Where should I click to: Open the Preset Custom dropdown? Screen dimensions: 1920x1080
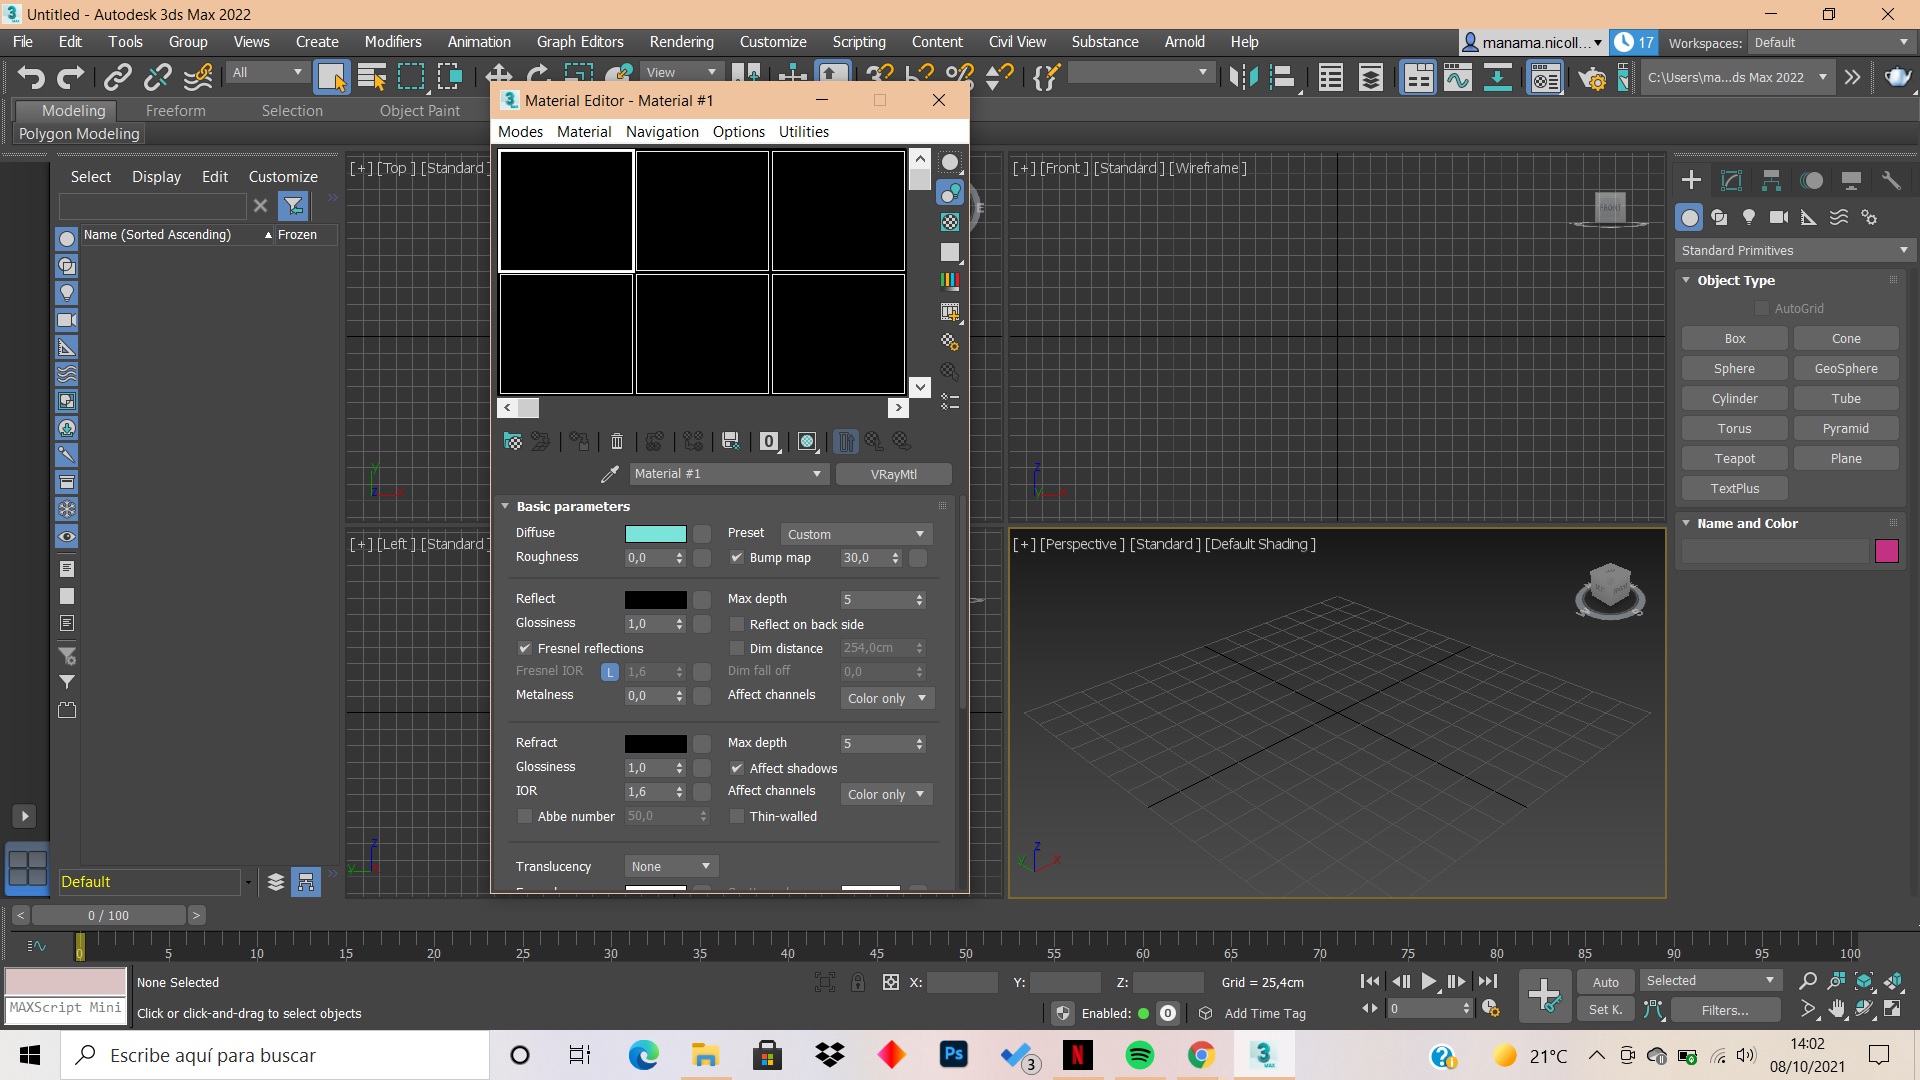tap(856, 534)
